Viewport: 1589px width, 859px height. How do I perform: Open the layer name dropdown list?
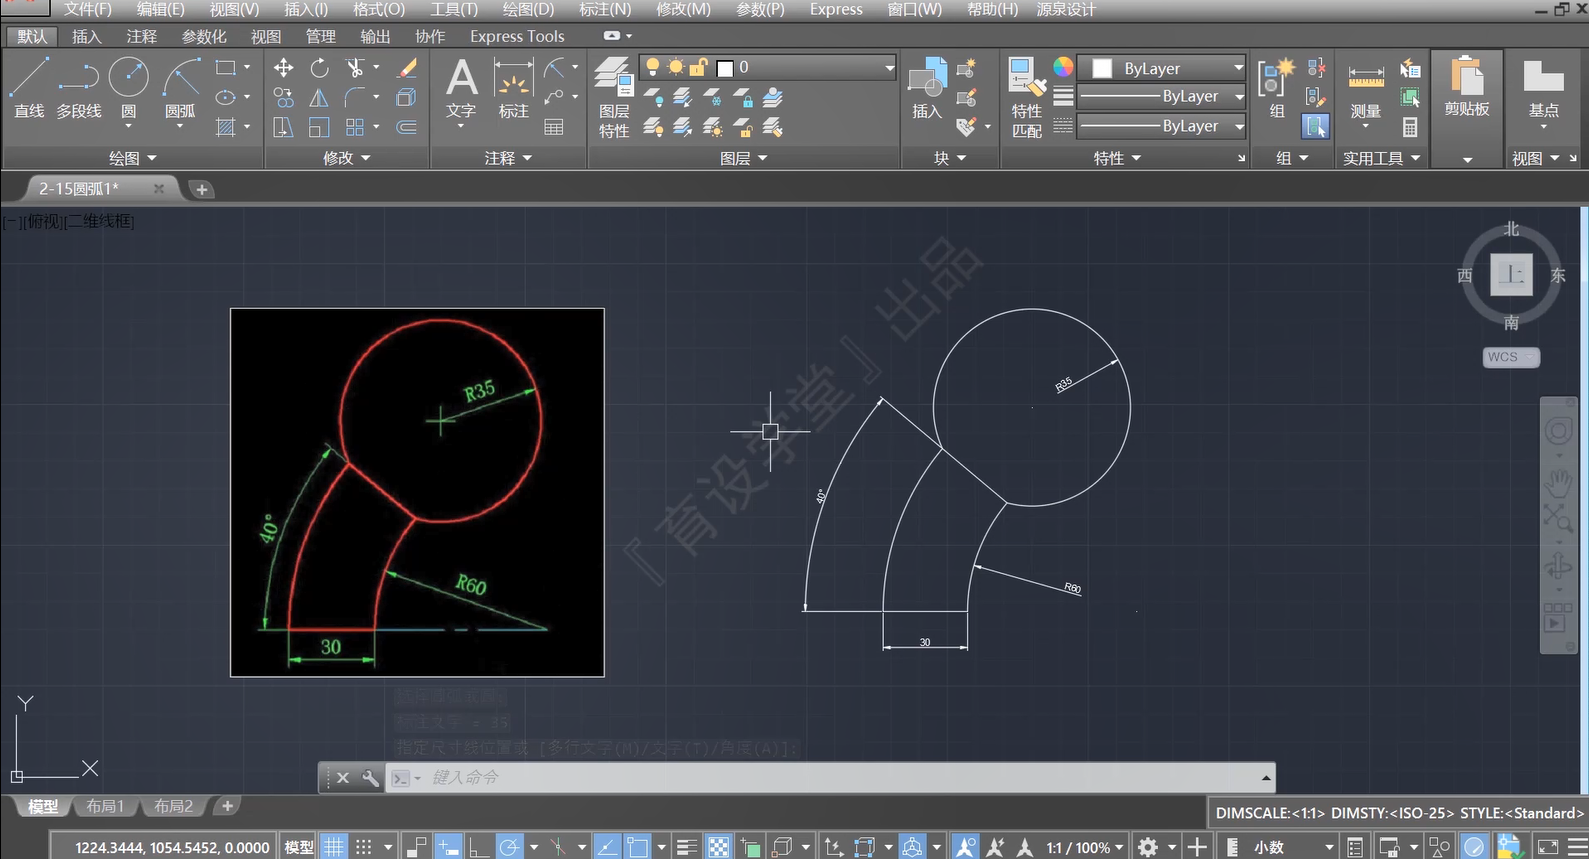[889, 67]
